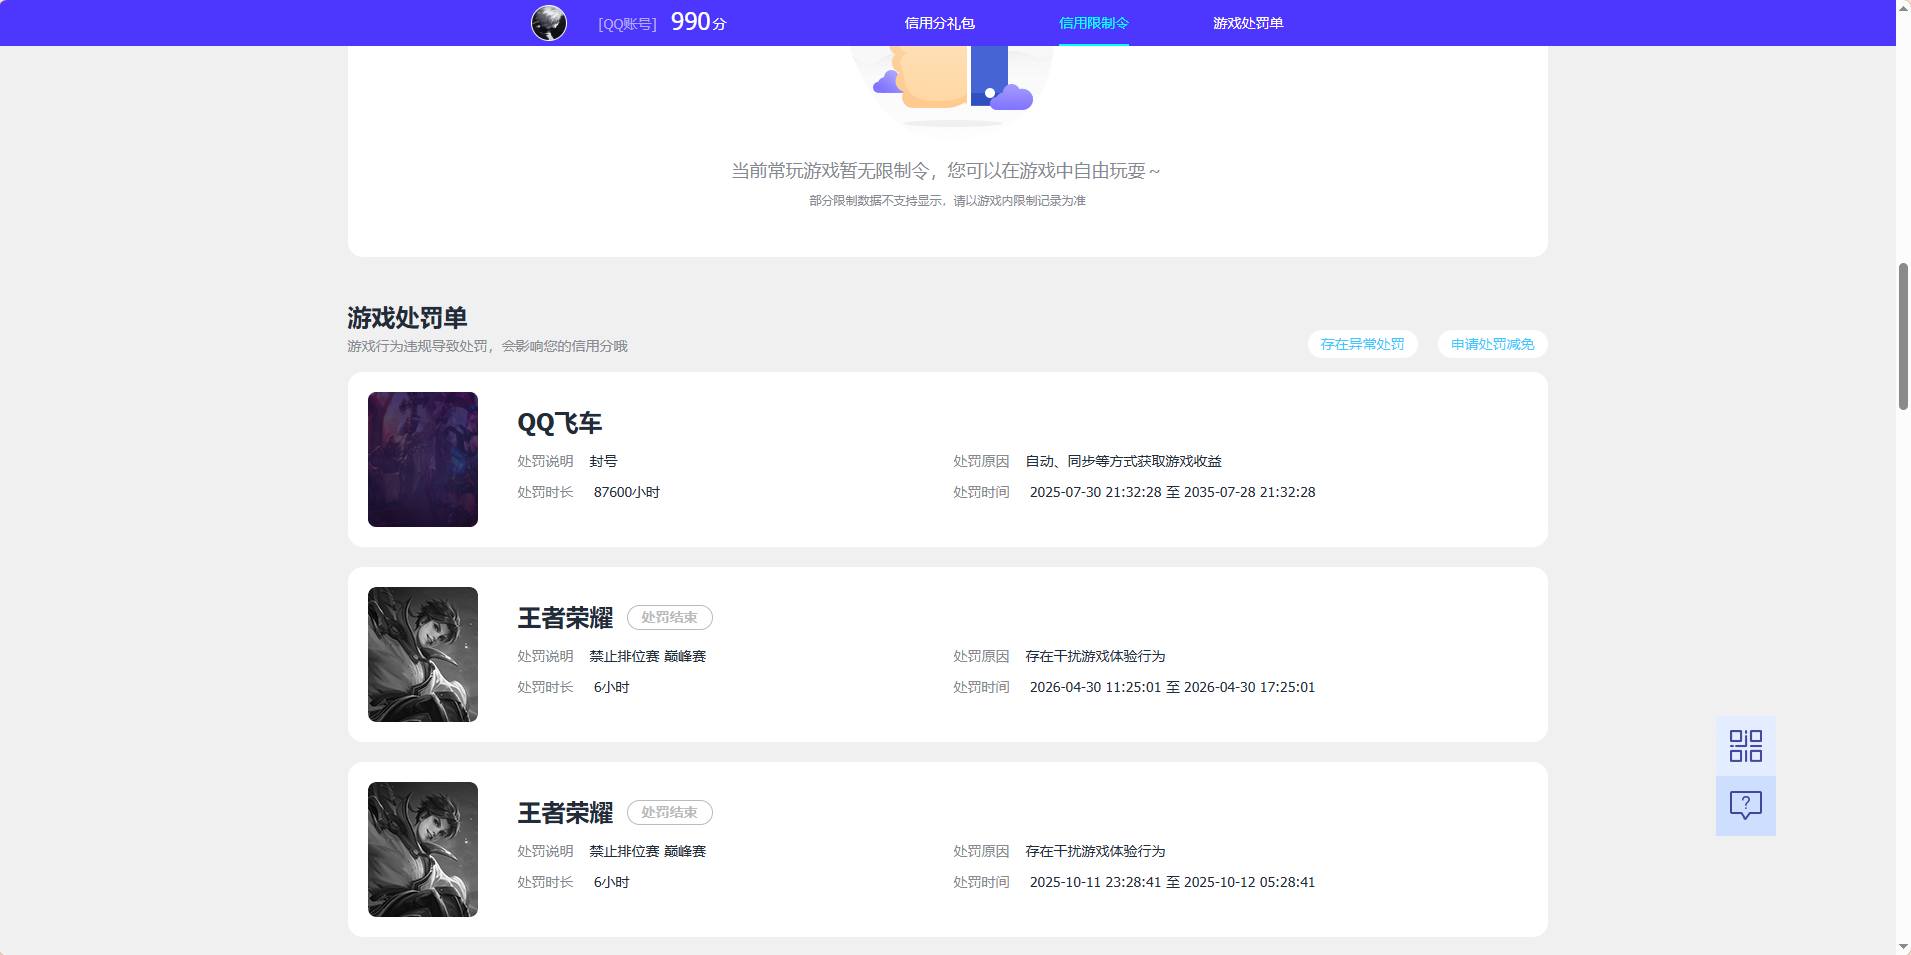1911x955 pixels.
Task: Click the 游戏处罚单 section heading
Action: (x=407, y=318)
